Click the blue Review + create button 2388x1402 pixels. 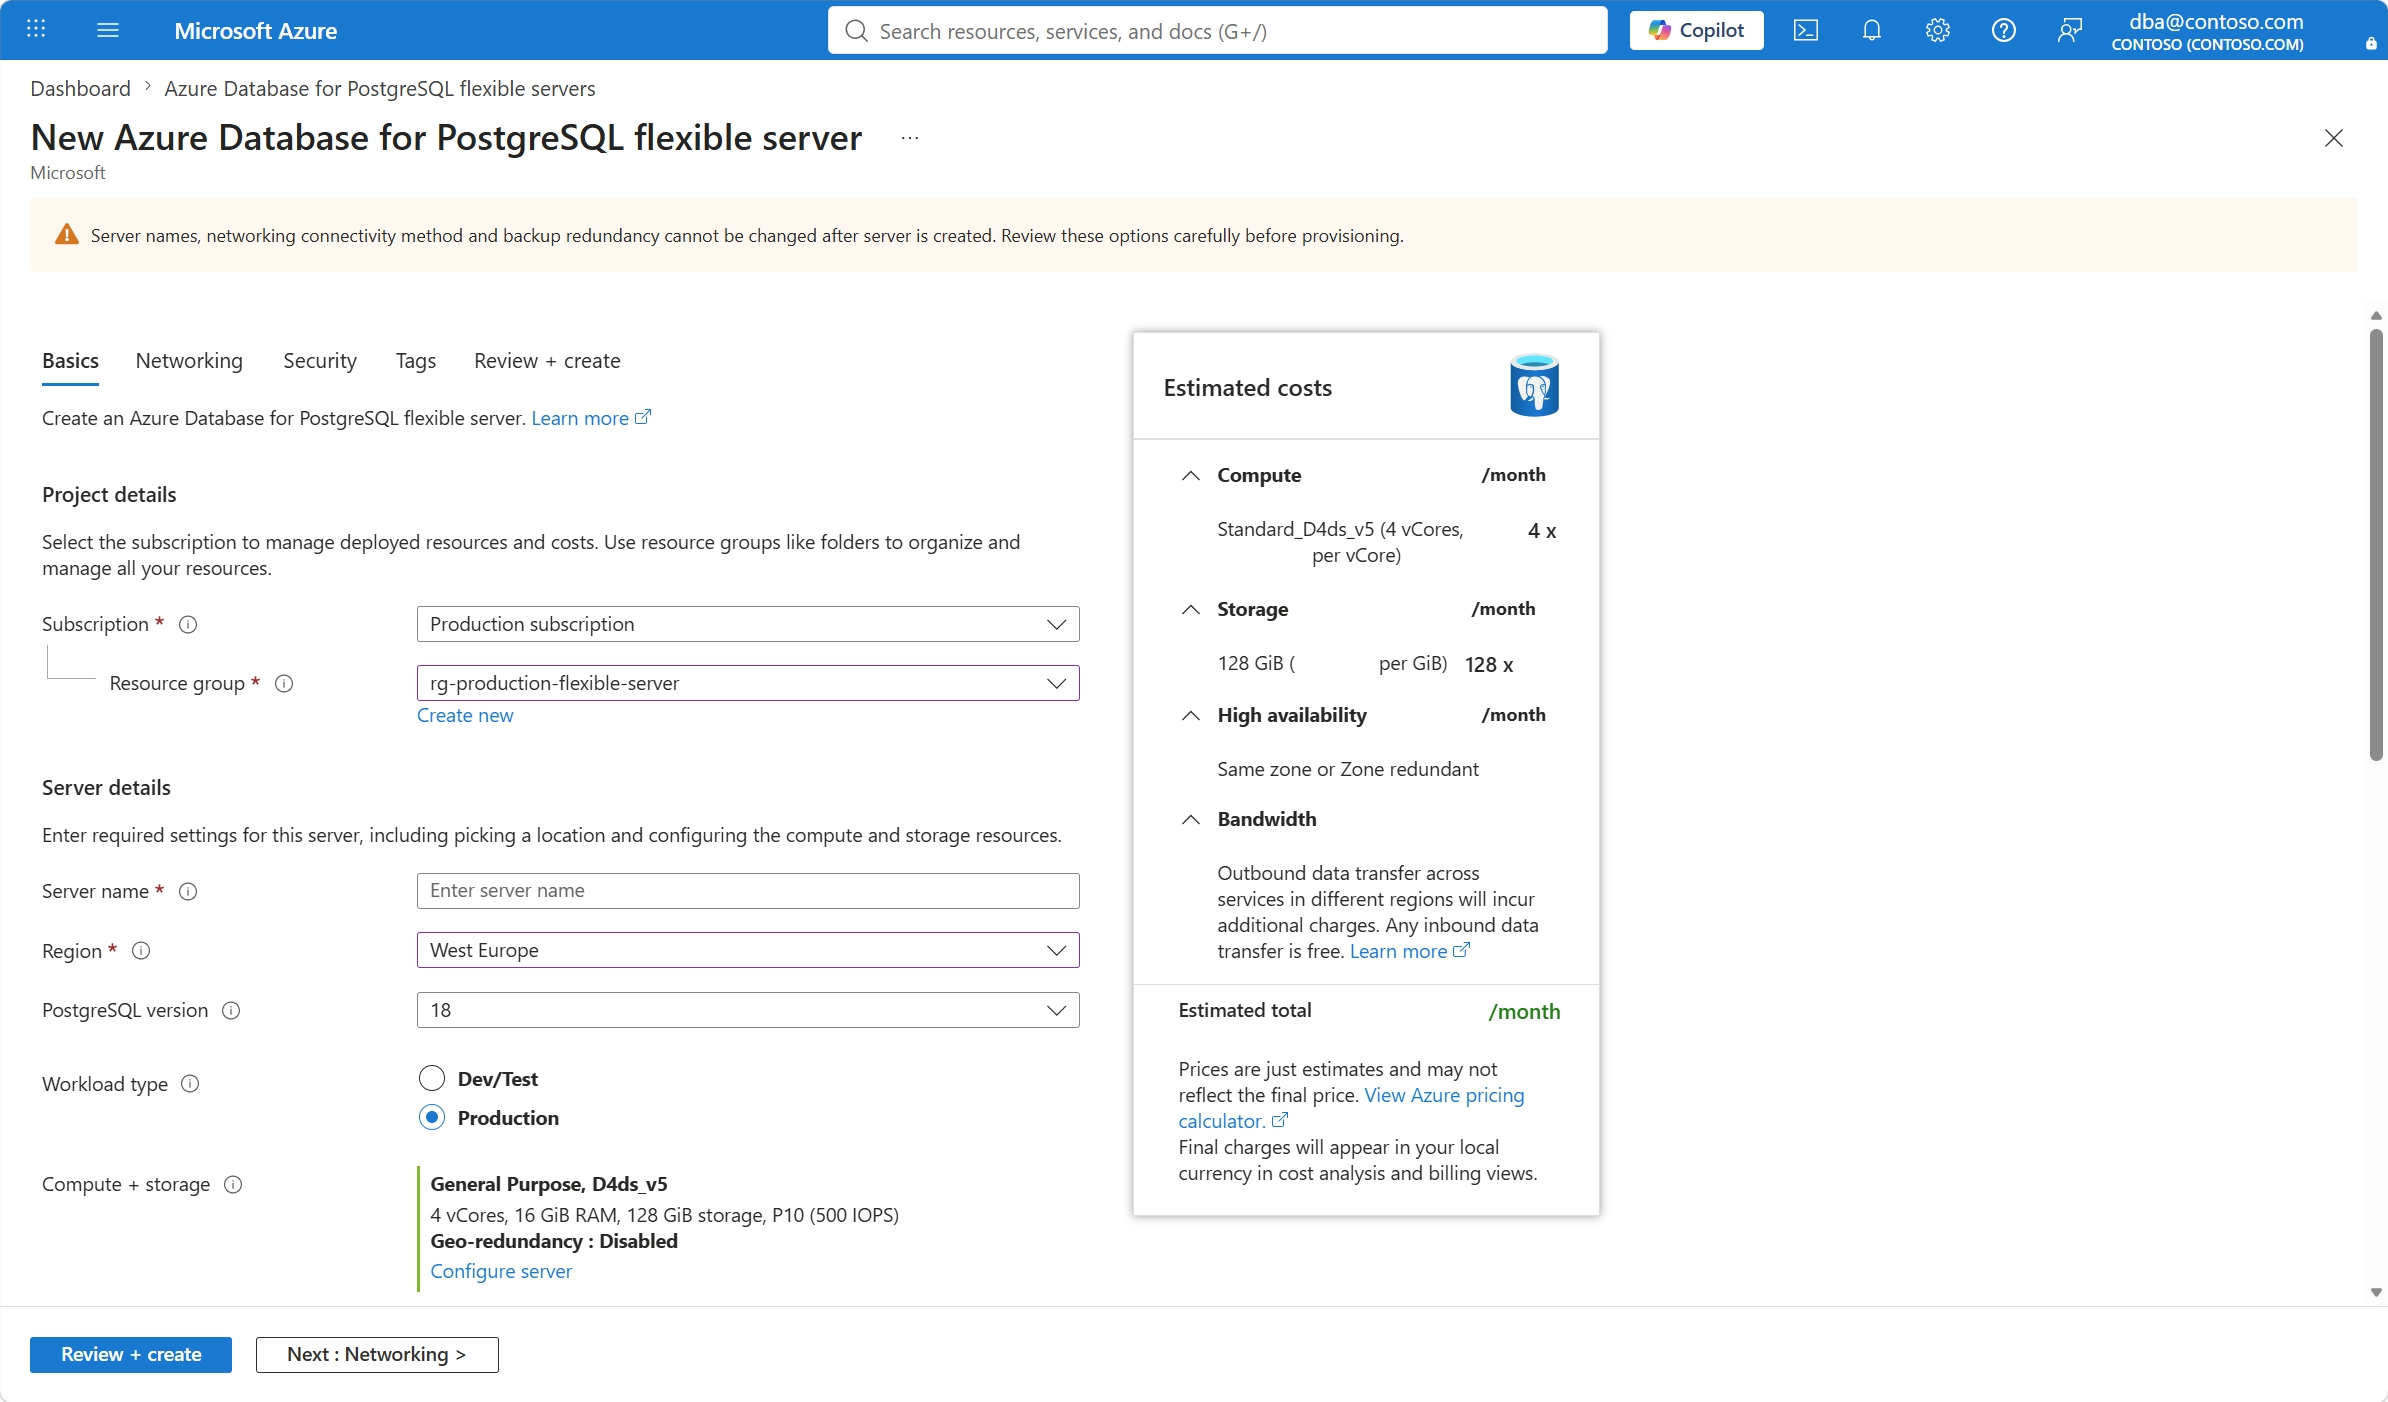131,1354
